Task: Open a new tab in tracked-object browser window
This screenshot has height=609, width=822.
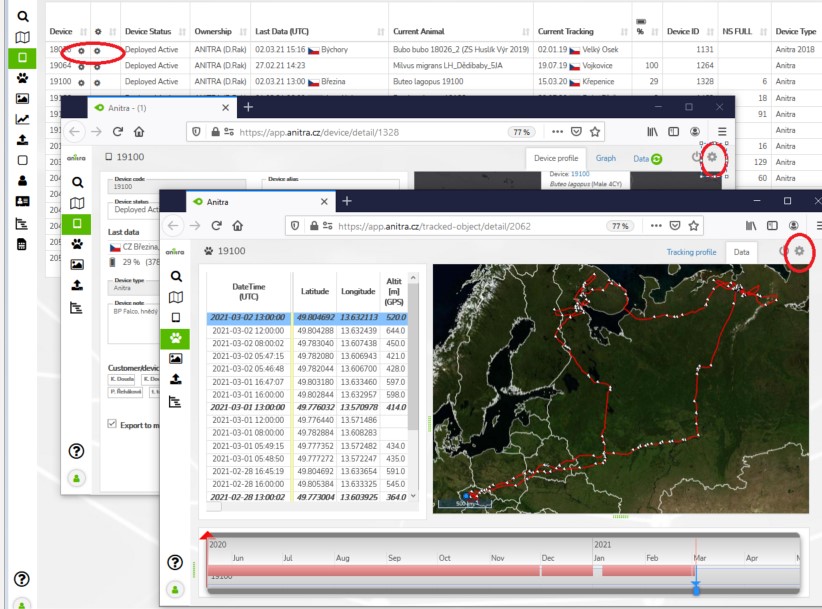Action: [x=347, y=201]
